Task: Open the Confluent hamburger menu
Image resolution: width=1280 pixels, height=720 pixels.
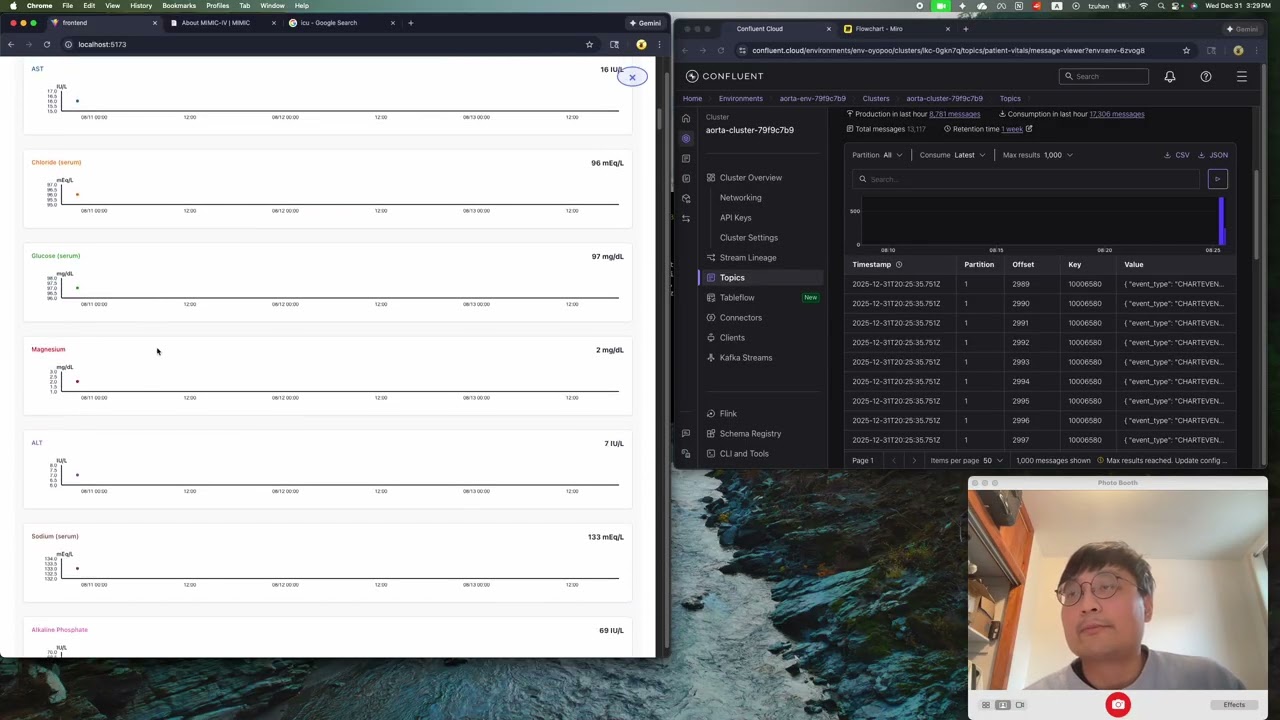Action: pos(1242,76)
